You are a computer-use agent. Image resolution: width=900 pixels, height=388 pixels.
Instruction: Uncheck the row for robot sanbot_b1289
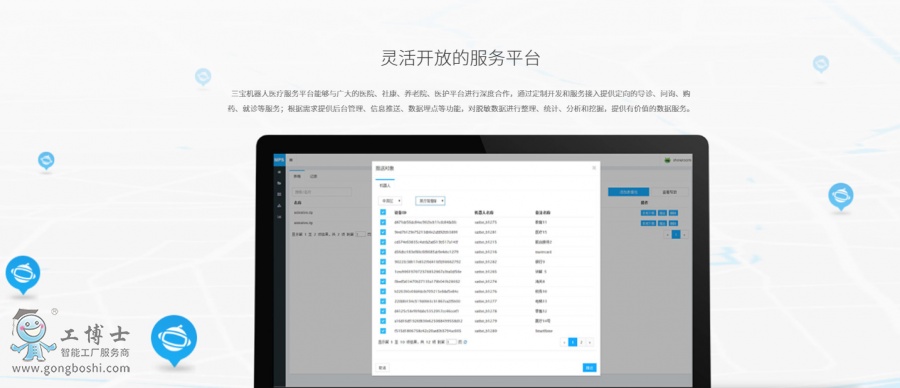383,331
